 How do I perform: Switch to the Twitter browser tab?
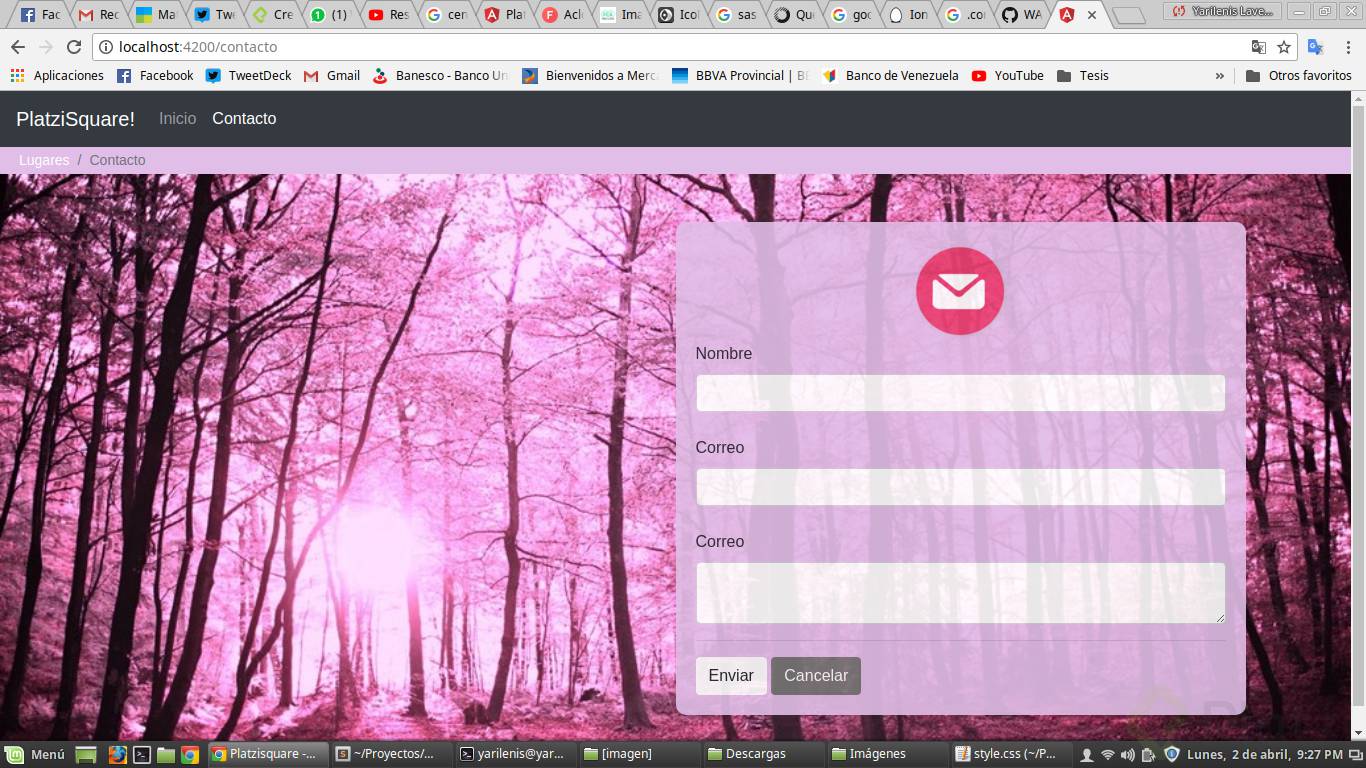pyautogui.click(x=214, y=15)
